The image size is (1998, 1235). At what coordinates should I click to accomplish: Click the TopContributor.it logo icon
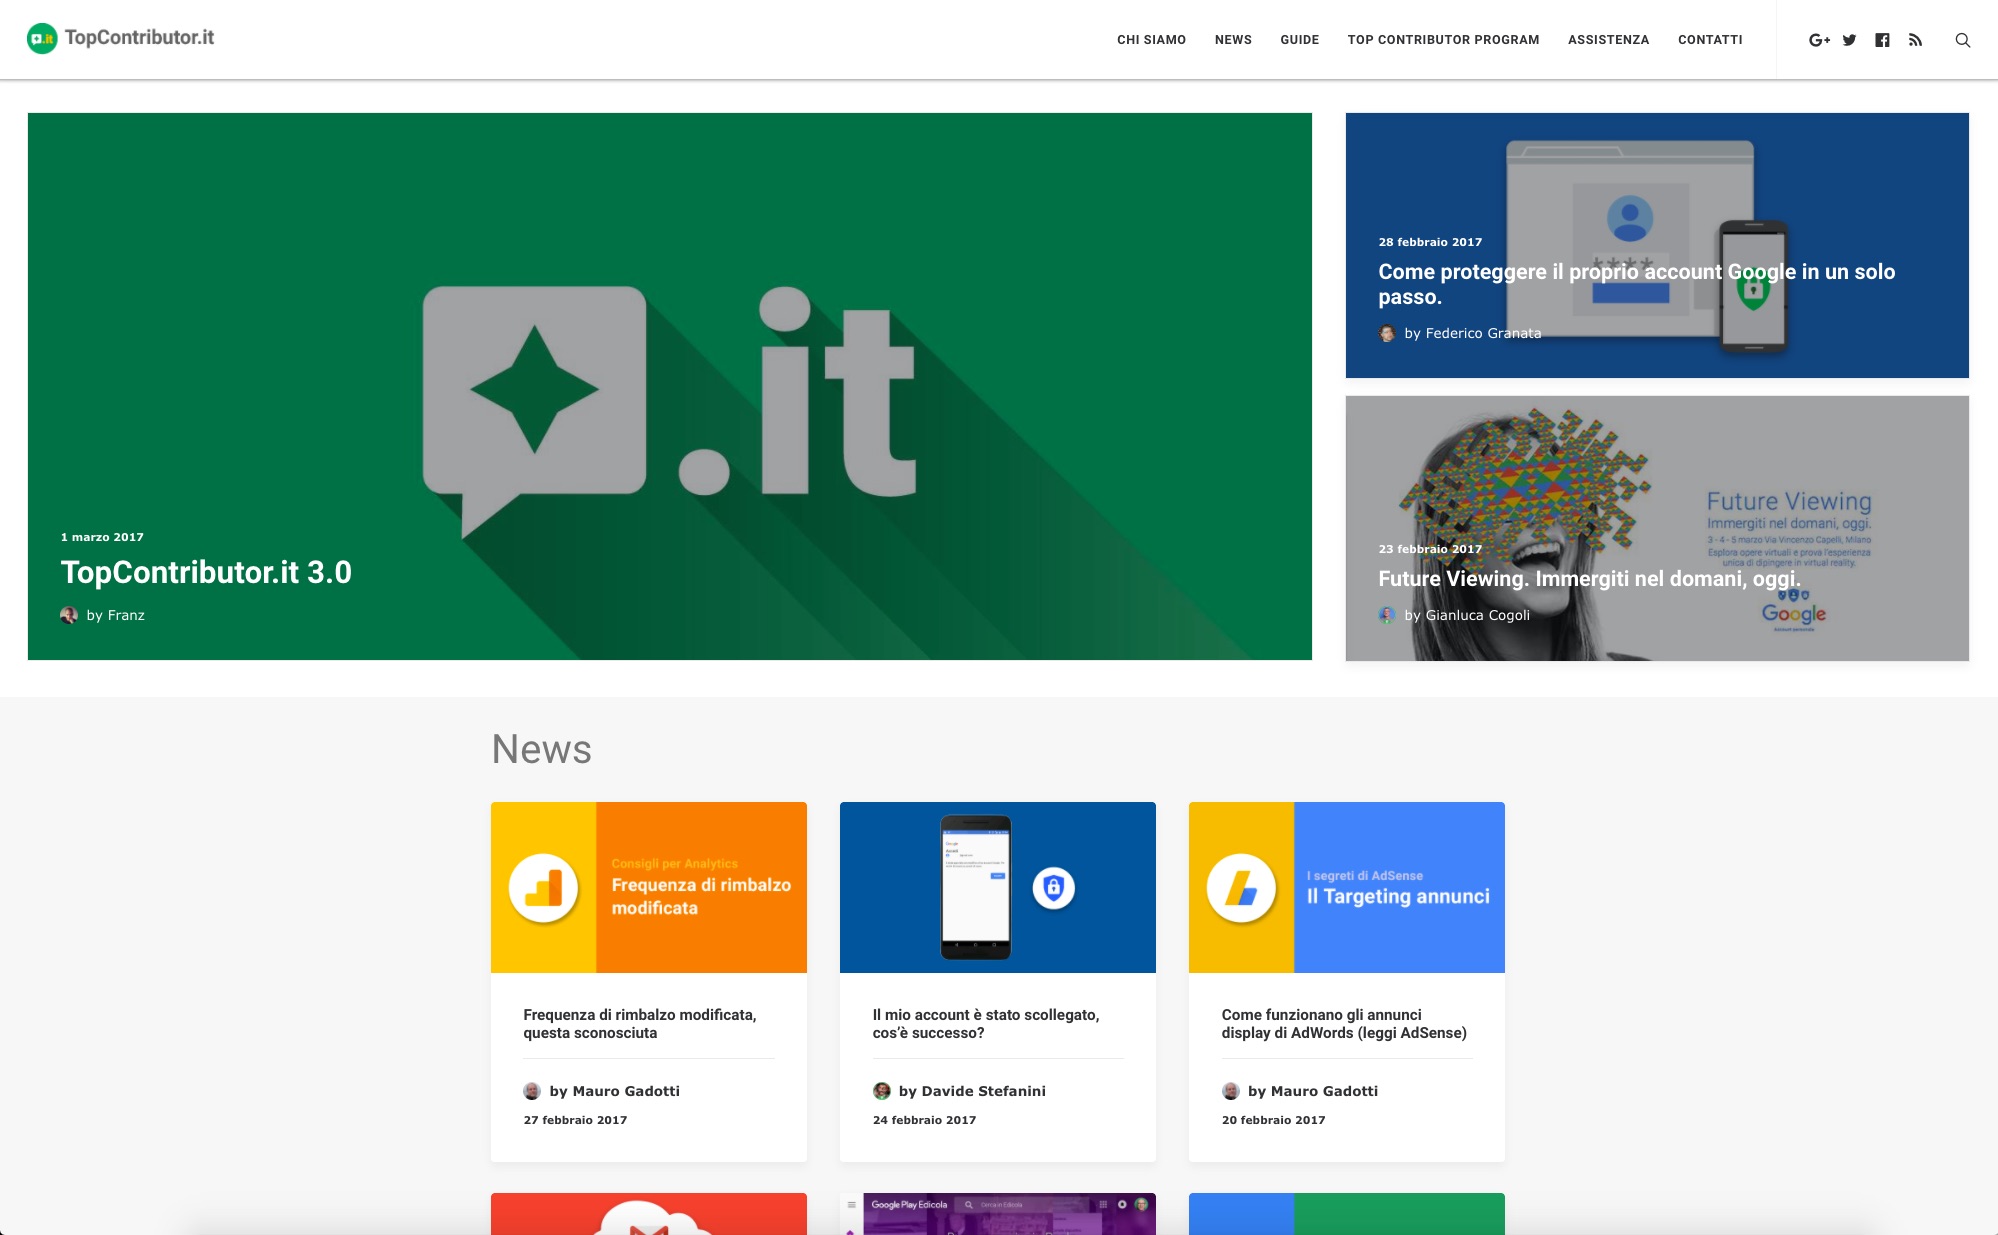42,38
